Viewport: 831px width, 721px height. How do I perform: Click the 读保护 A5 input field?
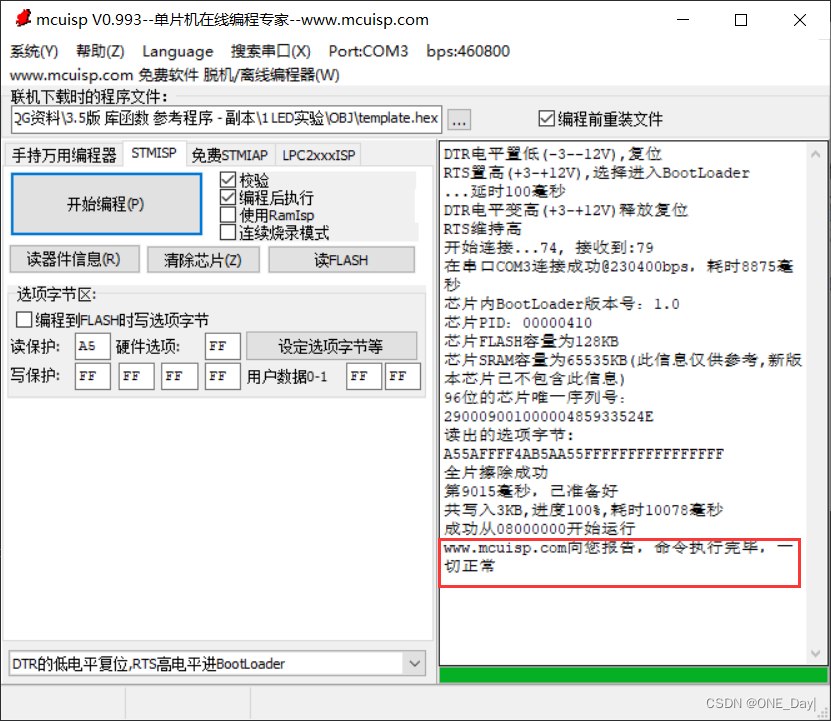tap(92, 346)
